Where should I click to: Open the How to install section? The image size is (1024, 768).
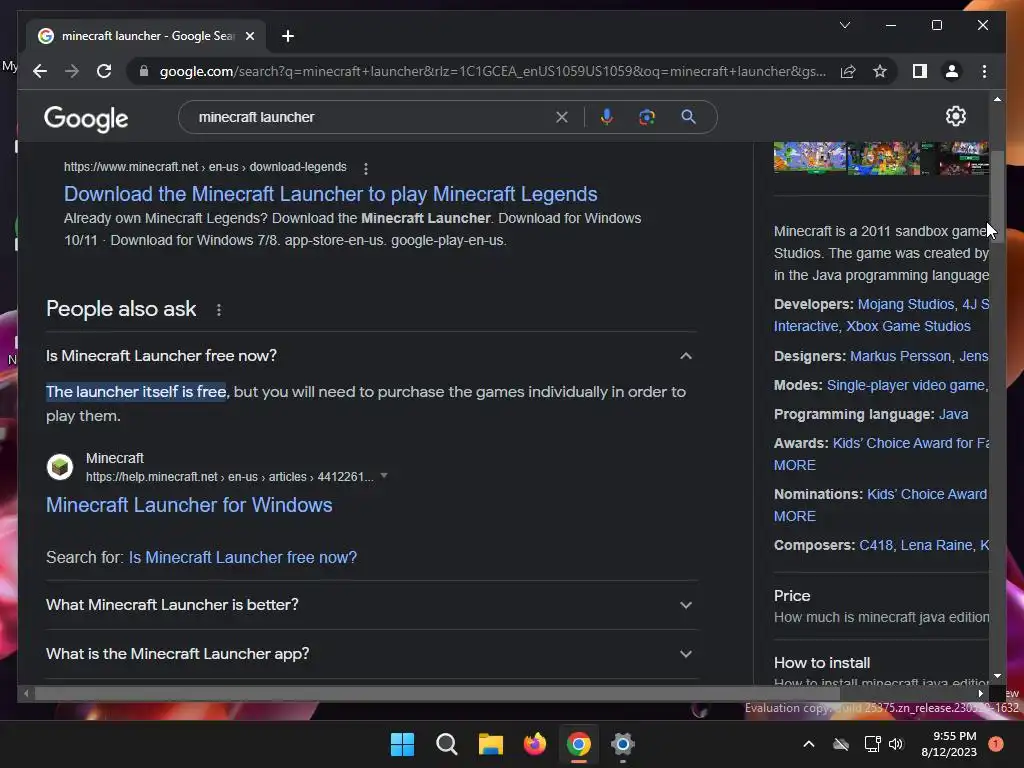tap(881, 671)
